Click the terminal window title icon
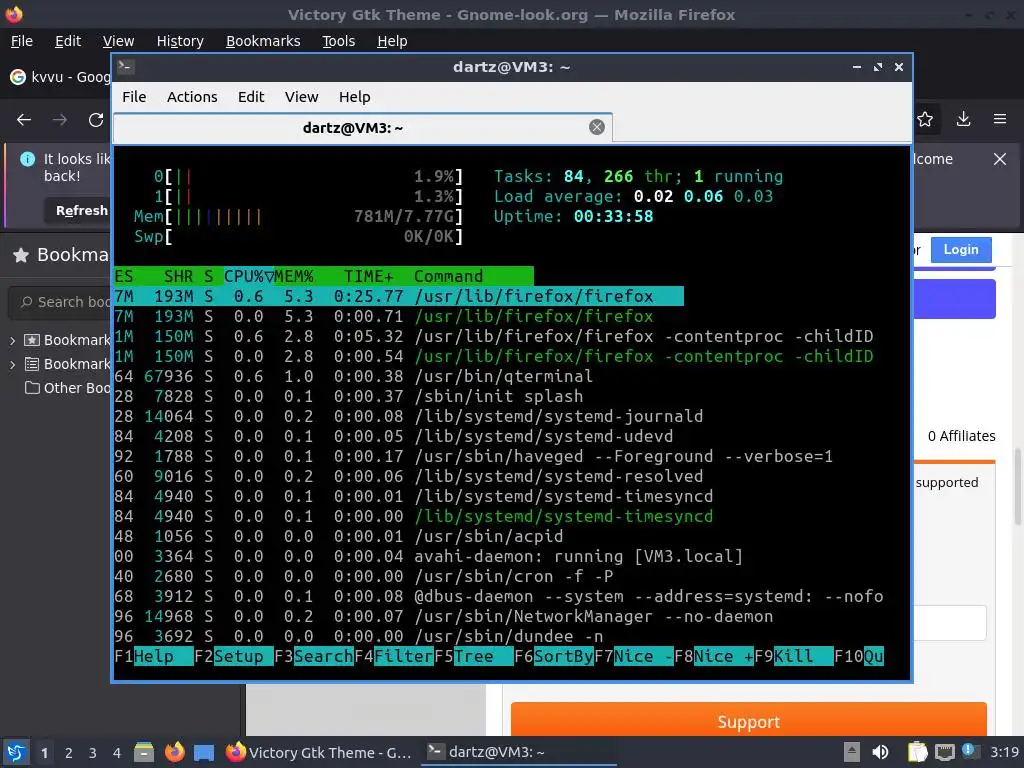 [x=127, y=67]
